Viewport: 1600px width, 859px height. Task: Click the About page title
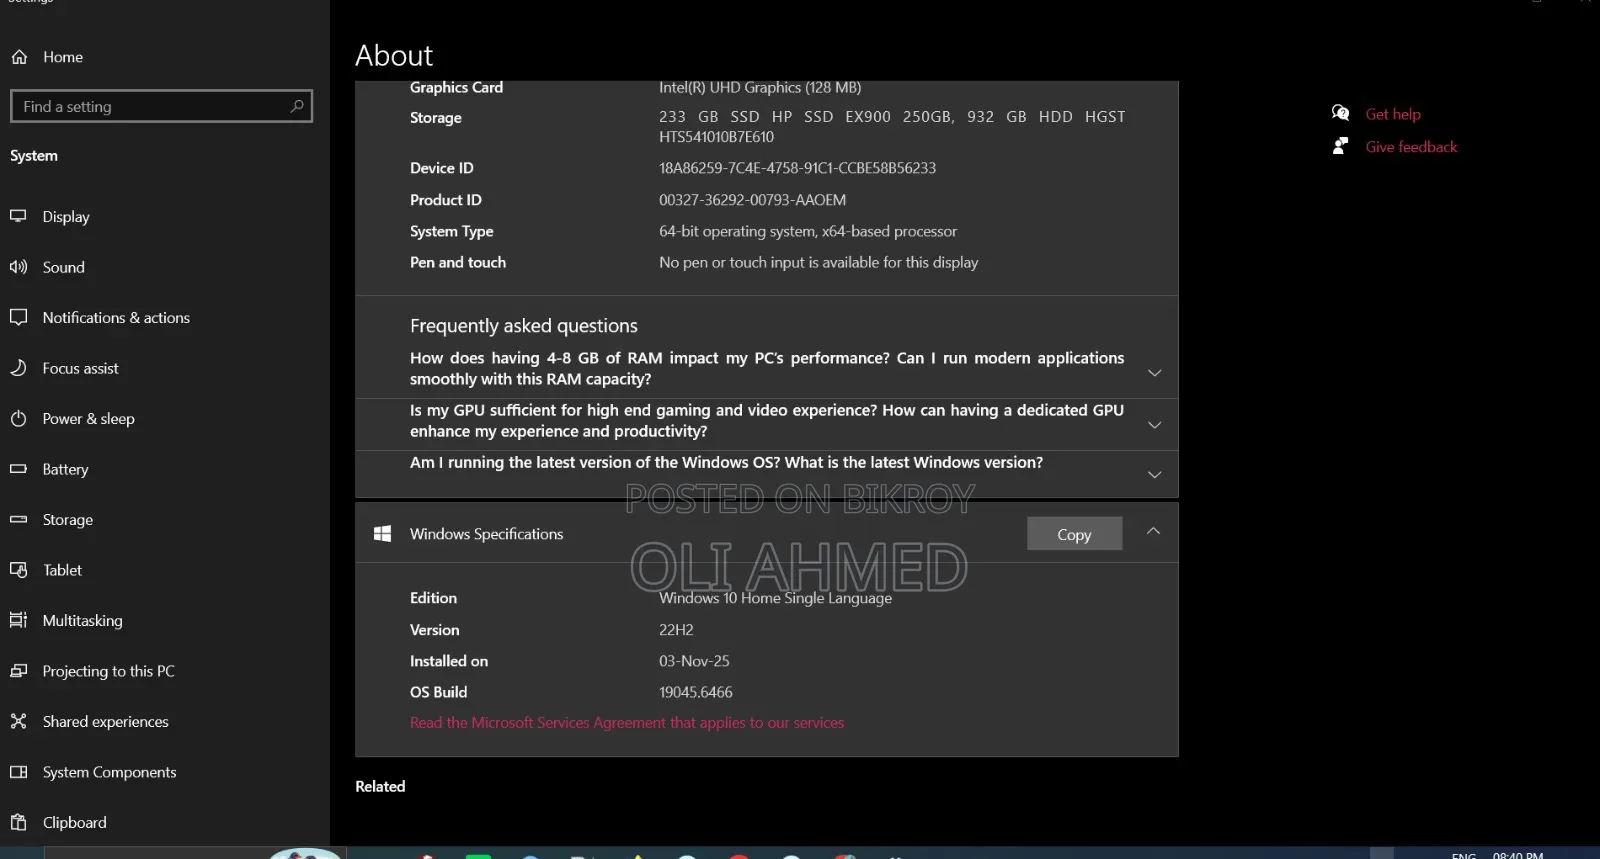(394, 56)
